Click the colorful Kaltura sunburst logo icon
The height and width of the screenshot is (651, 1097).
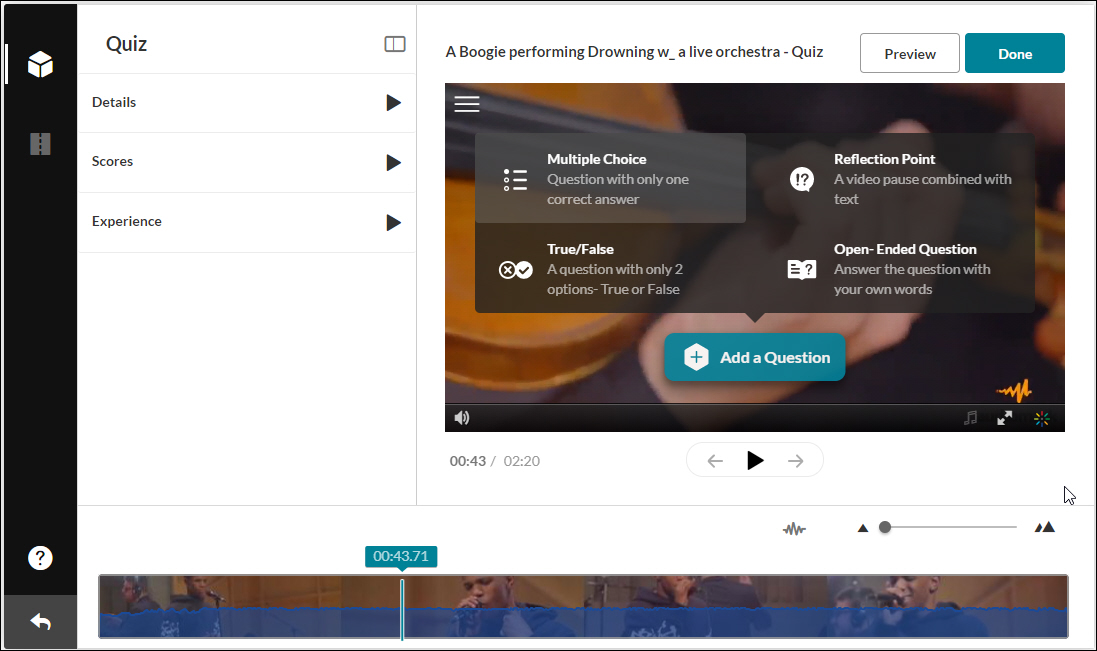click(x=1042, y=418)
